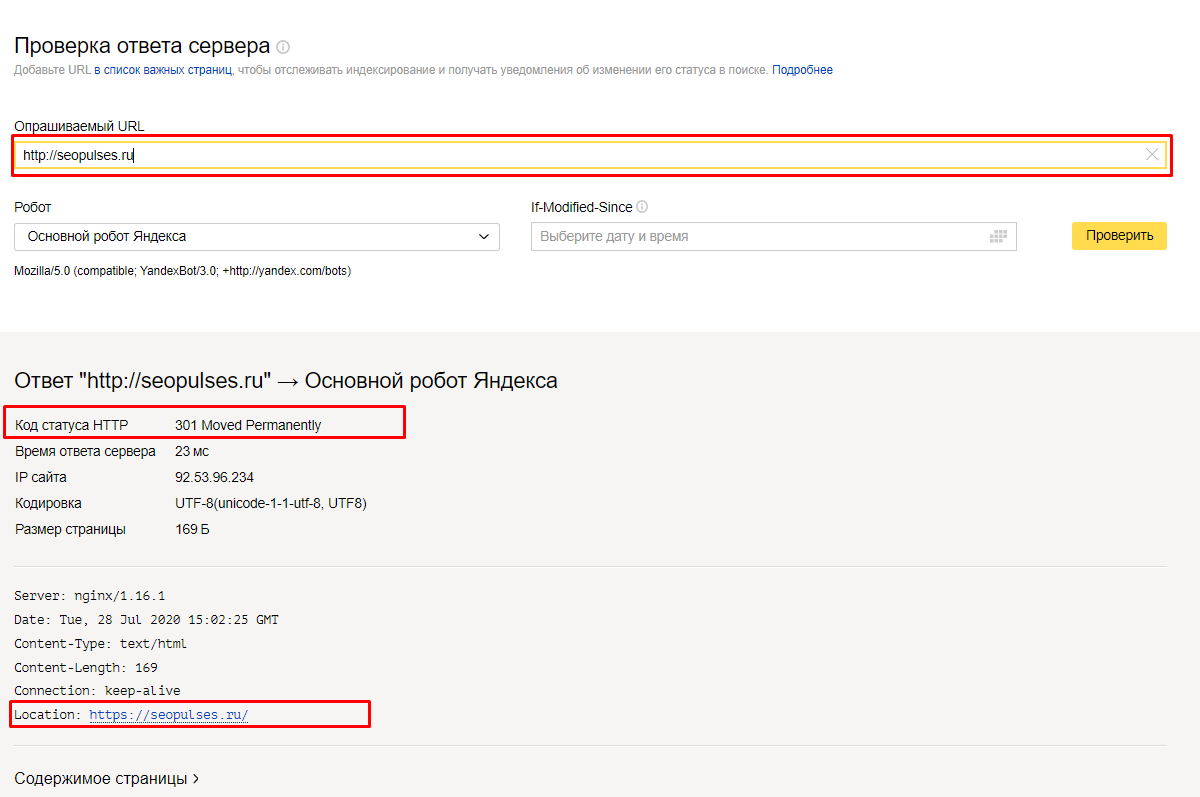Click the Server: nginx/1.16.1 header line
The height and width of the screenshot is (797, 1200).
click(x=90, y=595)
